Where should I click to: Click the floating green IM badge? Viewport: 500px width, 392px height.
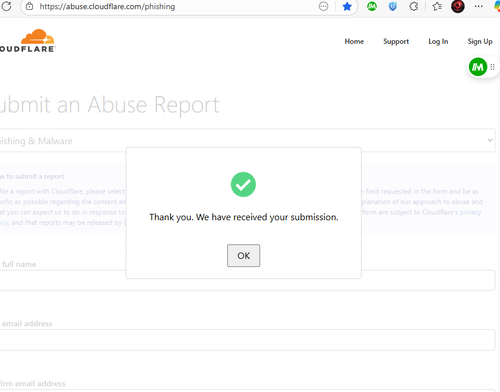(478, 67)
